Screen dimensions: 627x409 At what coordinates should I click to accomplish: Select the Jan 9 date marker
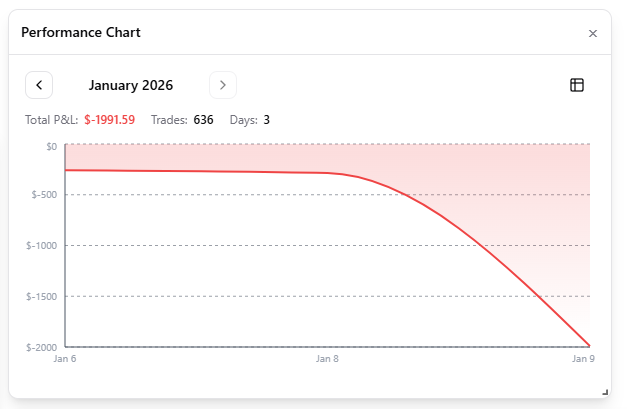(x=583, y=358)
